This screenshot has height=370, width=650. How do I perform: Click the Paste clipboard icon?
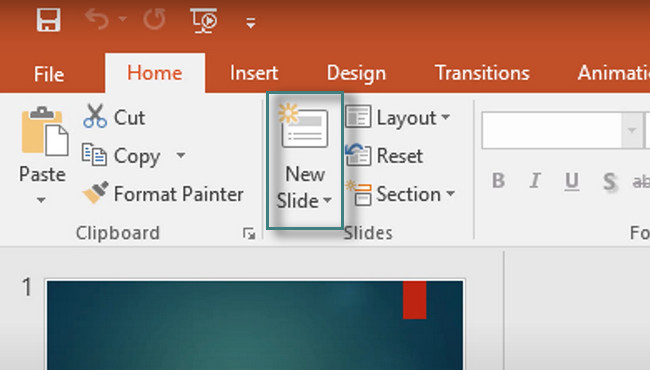click(44, 131)
